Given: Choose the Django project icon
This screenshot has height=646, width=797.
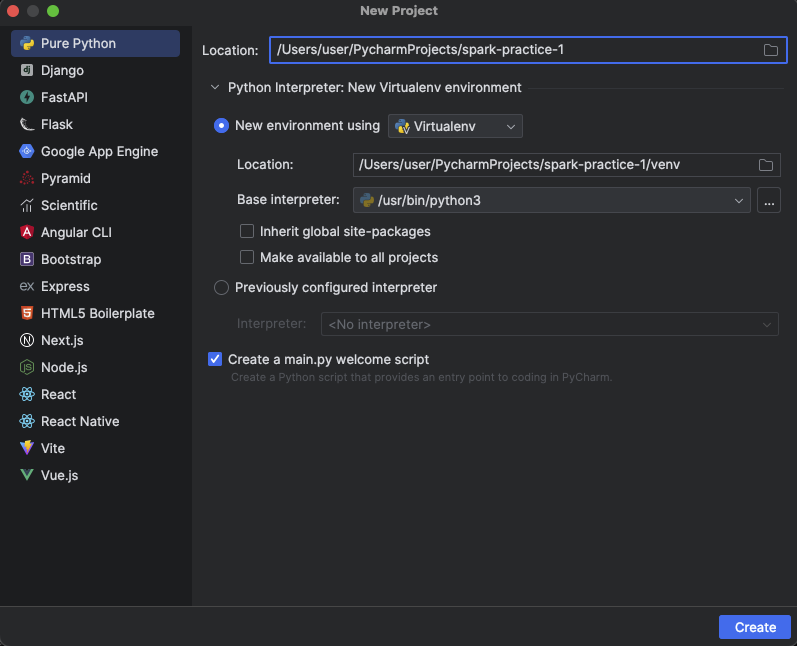Looking at the screenshot, I should 26,70.
